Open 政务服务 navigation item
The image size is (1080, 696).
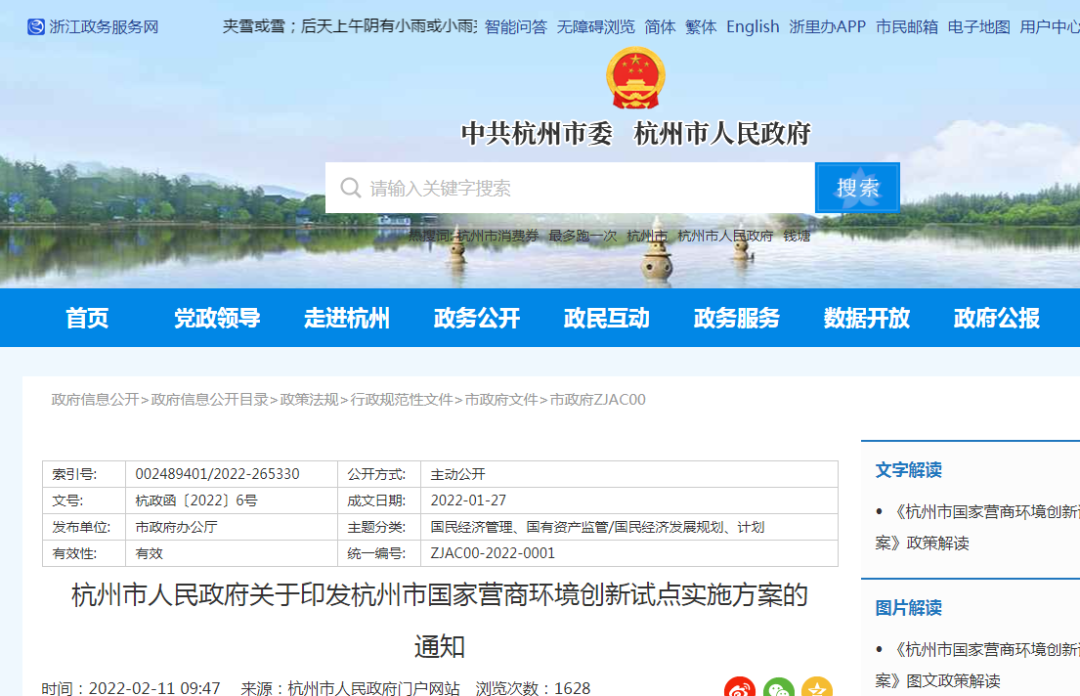point(737,318)
